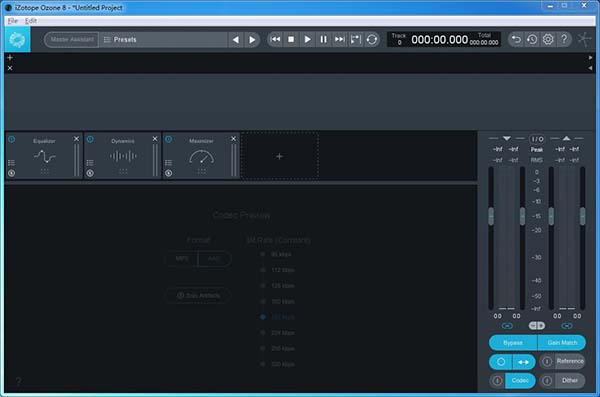Viewport: 600px width, 397px height.
Task: Toggle output gain channel link icon
Action: (567, 326)
